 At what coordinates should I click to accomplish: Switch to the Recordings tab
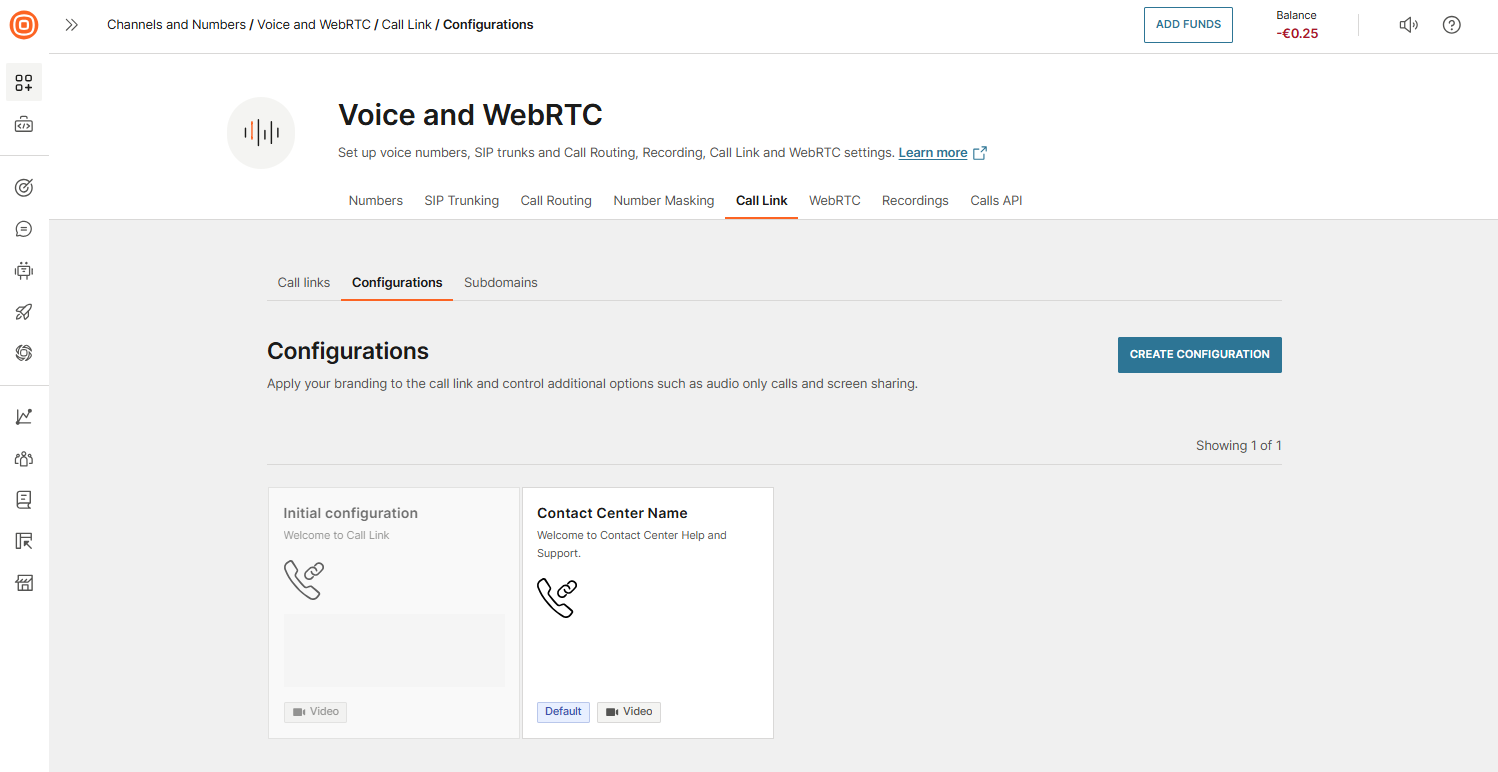[915, 200]
